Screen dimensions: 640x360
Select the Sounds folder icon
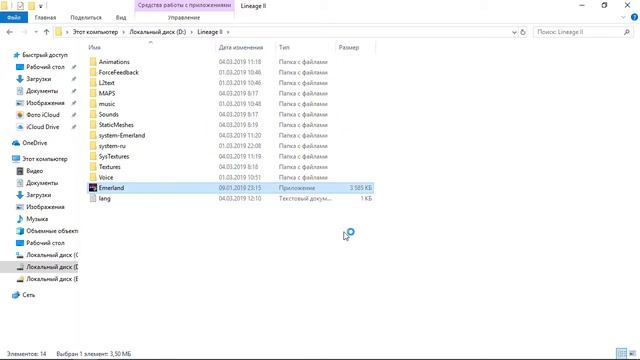tap(93, 114)
